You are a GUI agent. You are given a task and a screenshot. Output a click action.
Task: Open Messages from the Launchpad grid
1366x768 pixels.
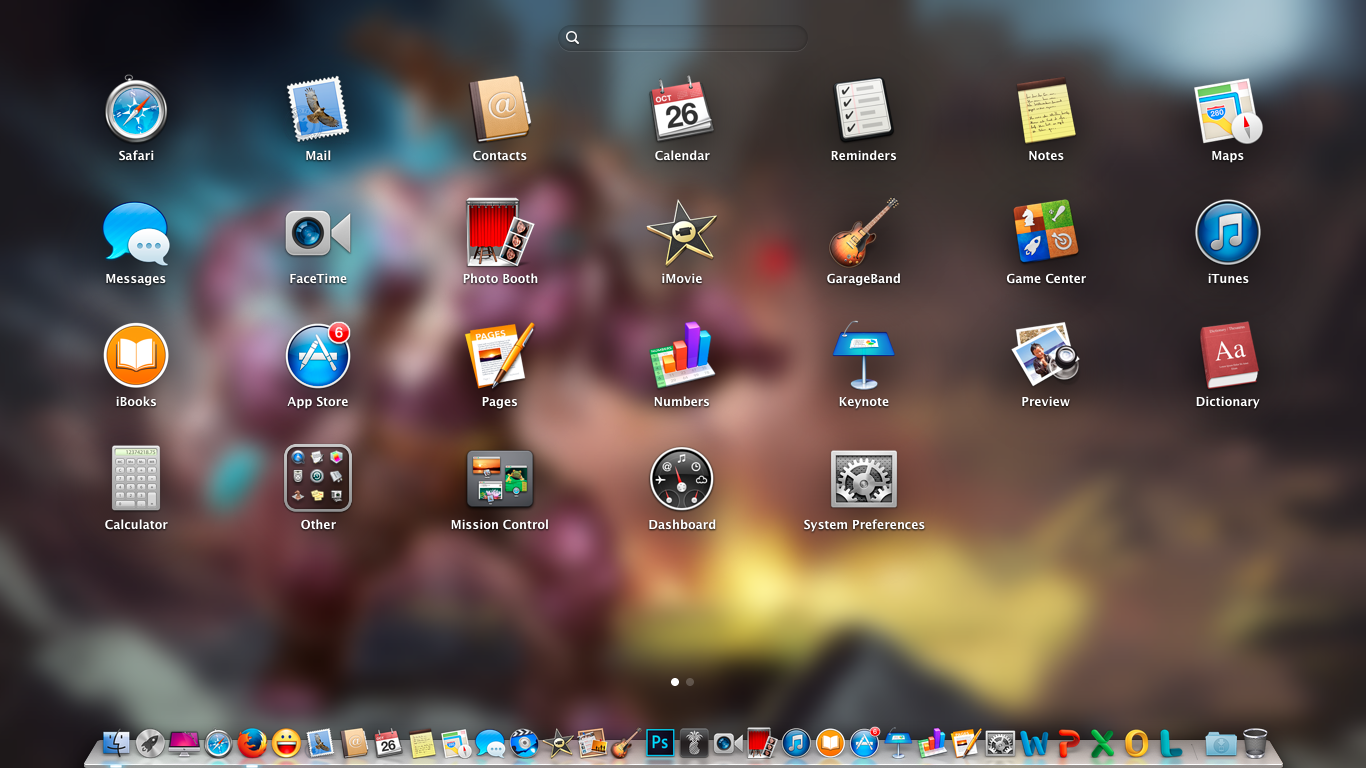click(x=136, y=233)
